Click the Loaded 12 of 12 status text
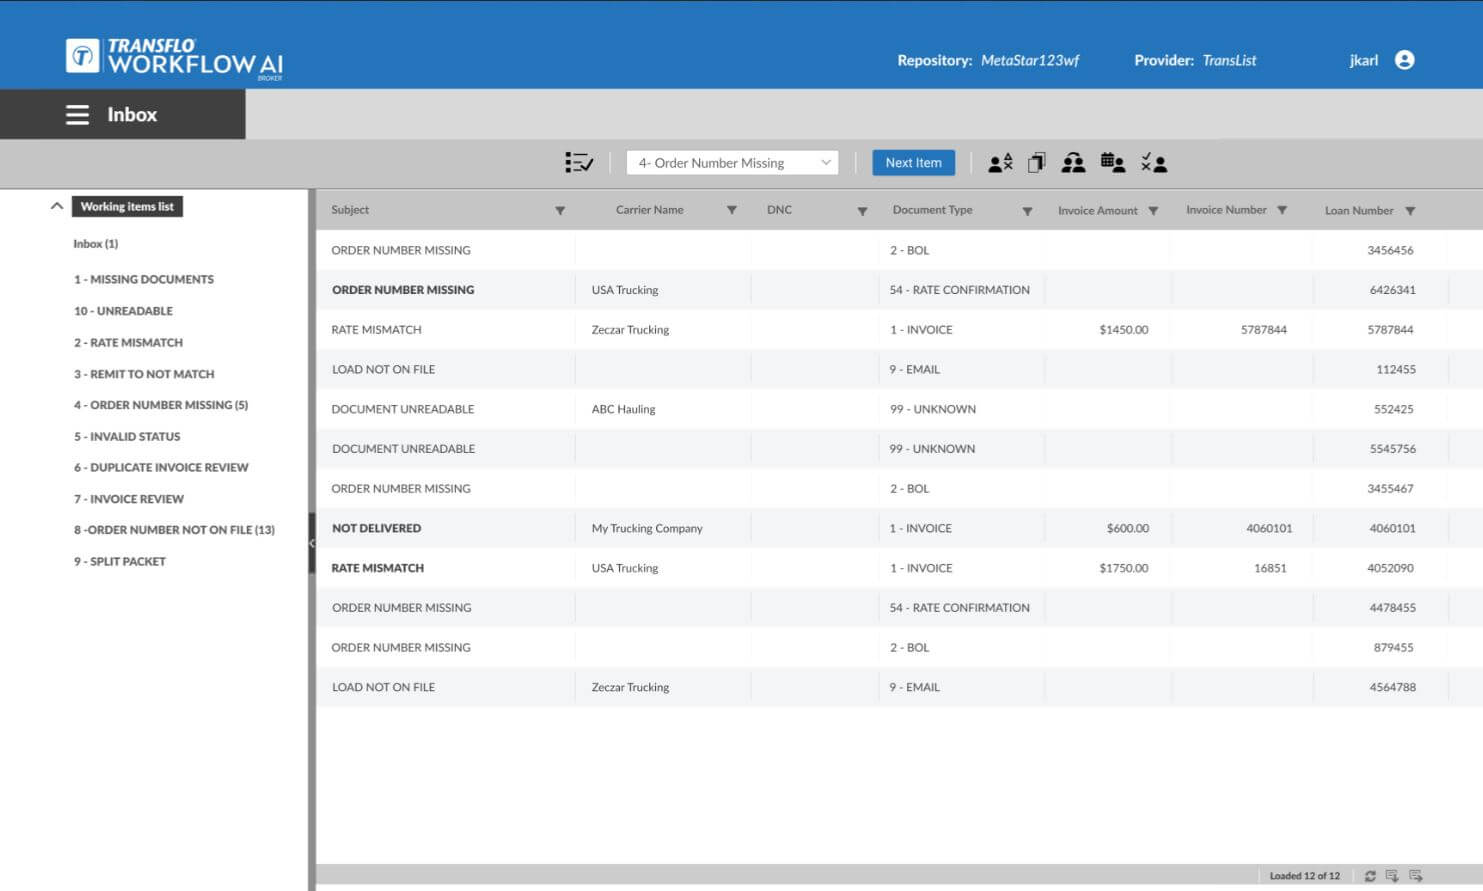 [1304, 876]
